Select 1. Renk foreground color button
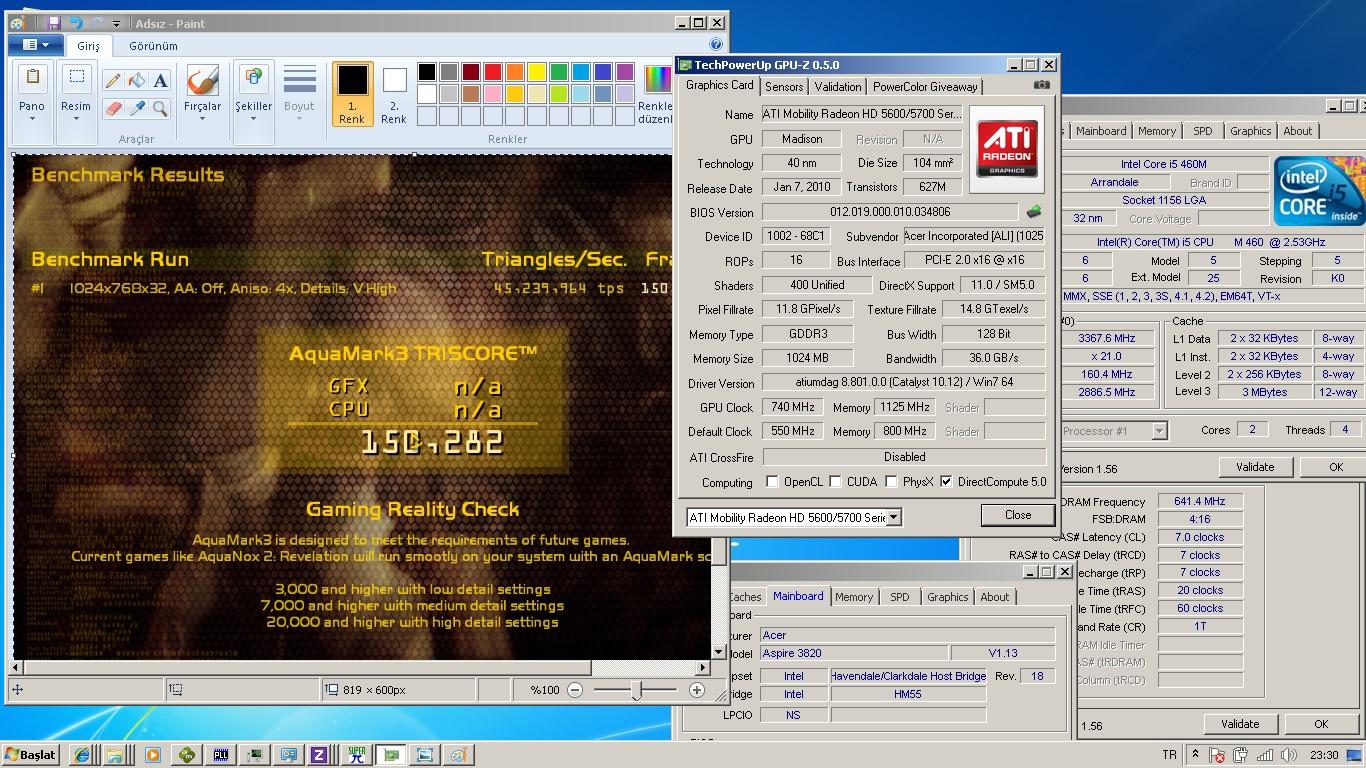 coord(352,93)
